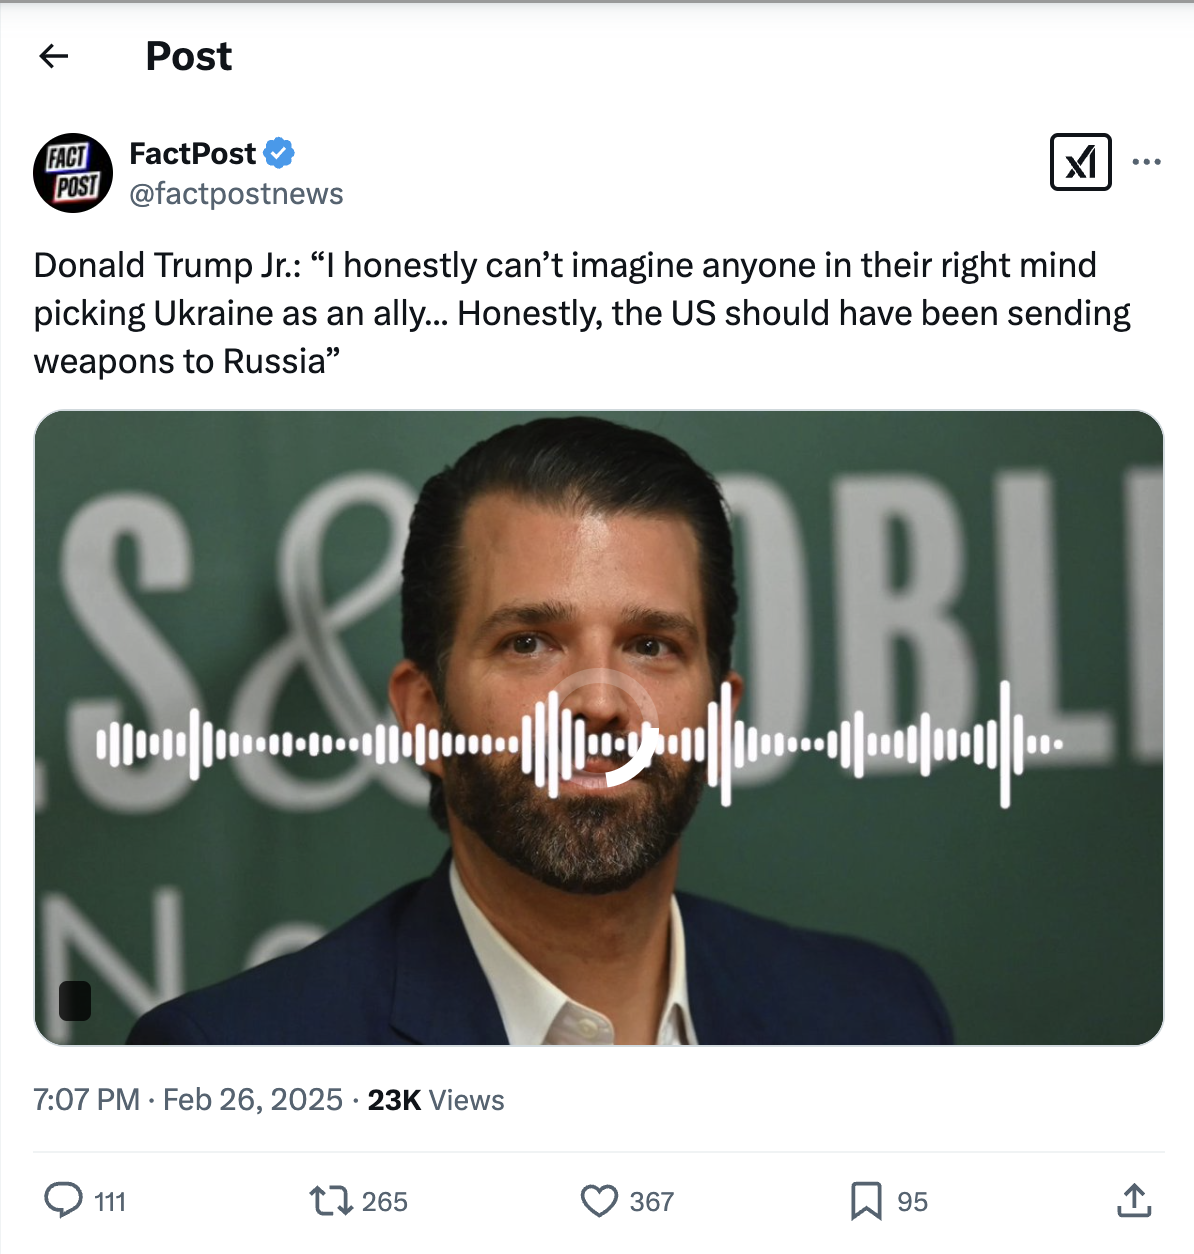Click the 111 replies count
This screenshot has width=1194, height=1254.
pyautogui.click(x=110, y=1202)
